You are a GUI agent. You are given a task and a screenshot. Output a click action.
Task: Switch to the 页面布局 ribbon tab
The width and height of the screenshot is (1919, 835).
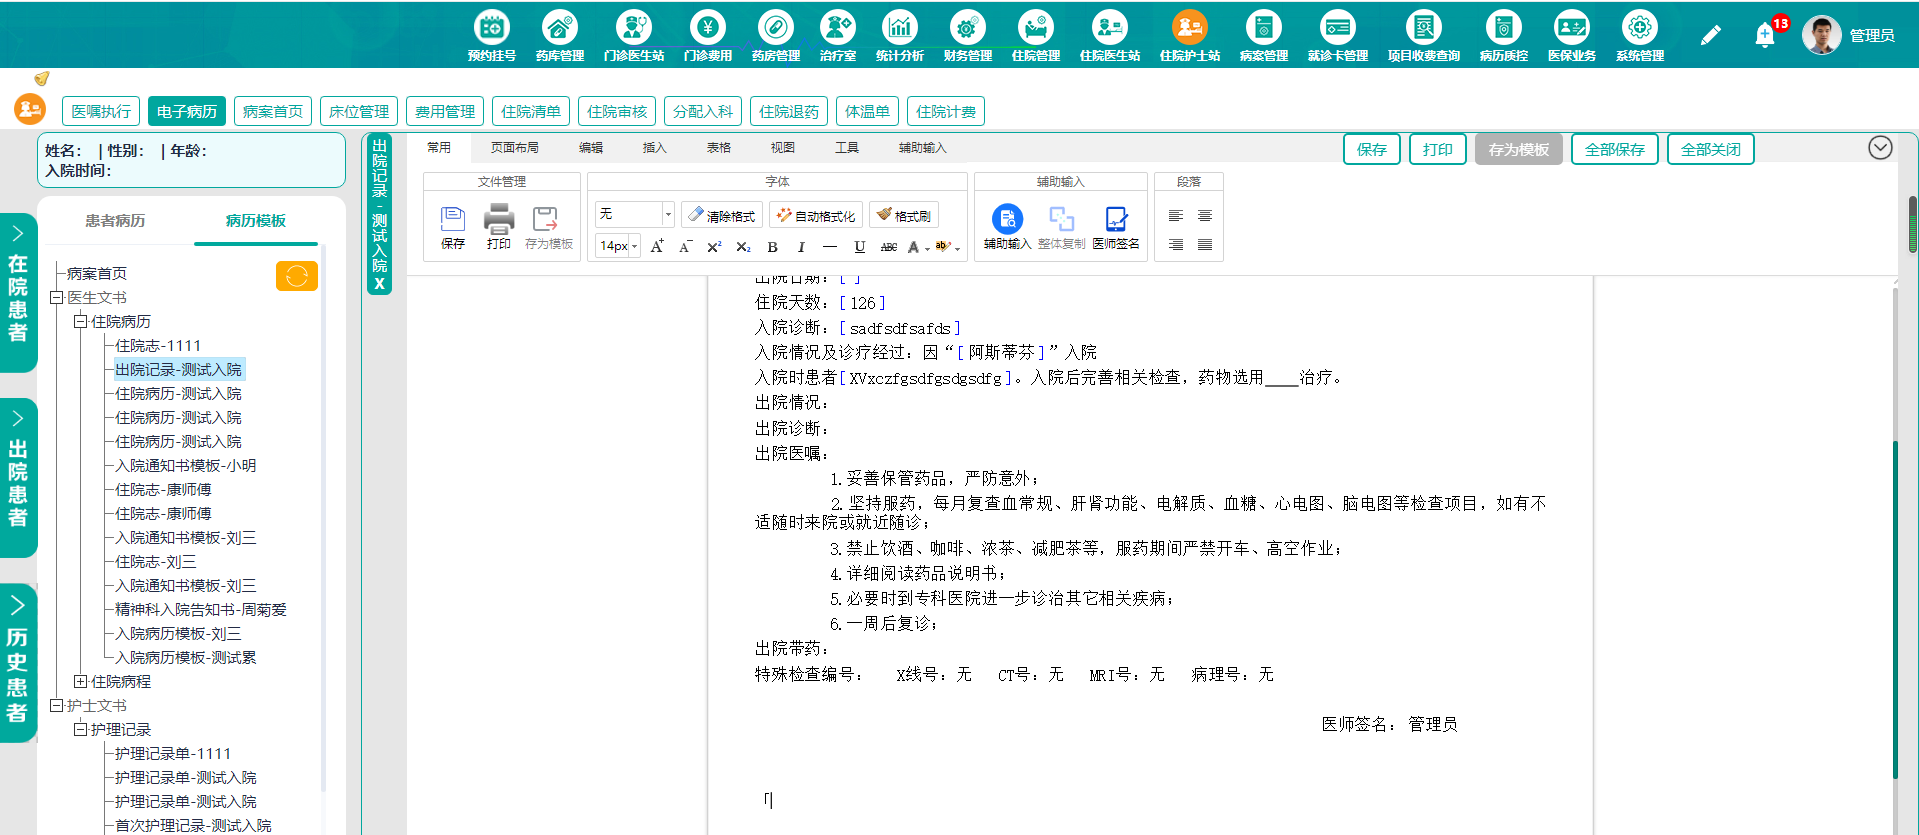click(x=514, y=148)
